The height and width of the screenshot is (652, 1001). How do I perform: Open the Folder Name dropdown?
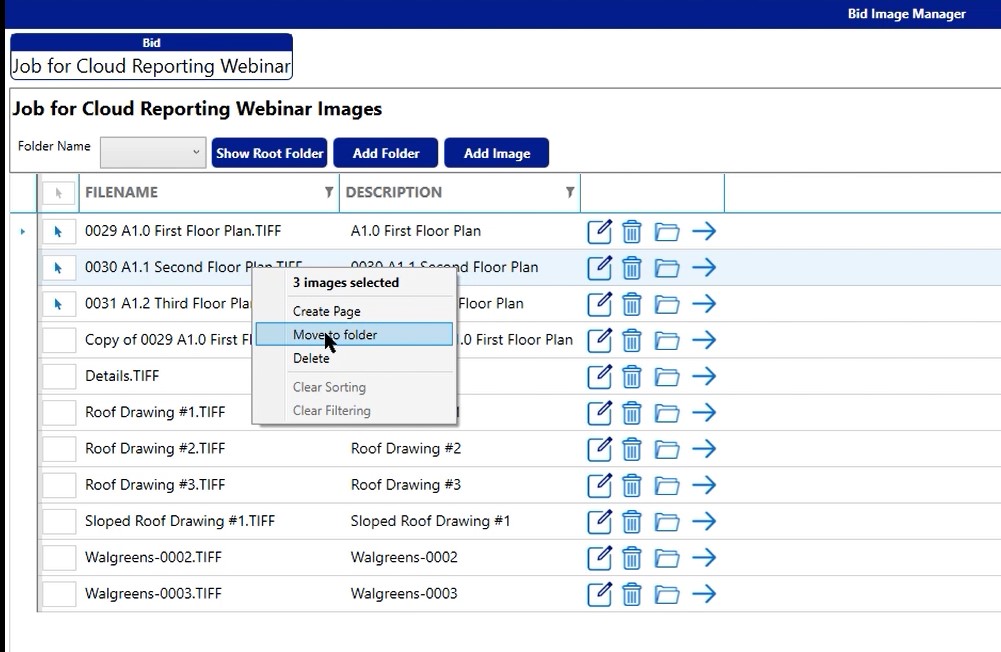[153, 152]
